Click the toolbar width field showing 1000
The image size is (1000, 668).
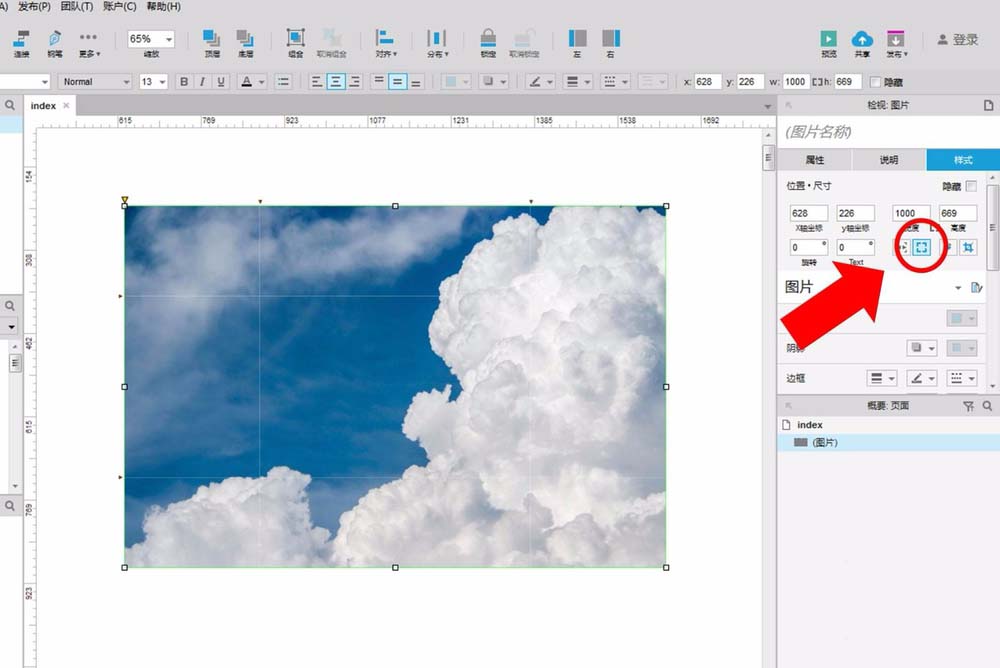pos(795,82)
